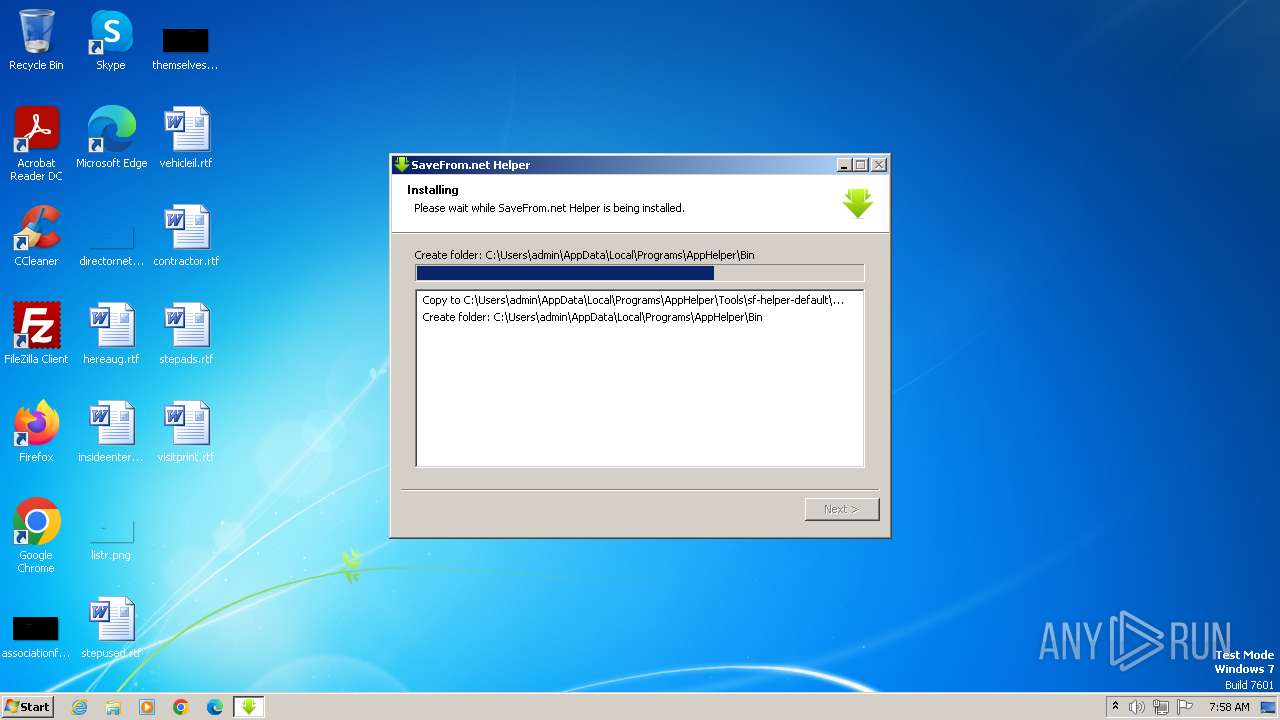
Task: Click the installation progress bar
Action: pyautogui.click(x=640, y=273)
